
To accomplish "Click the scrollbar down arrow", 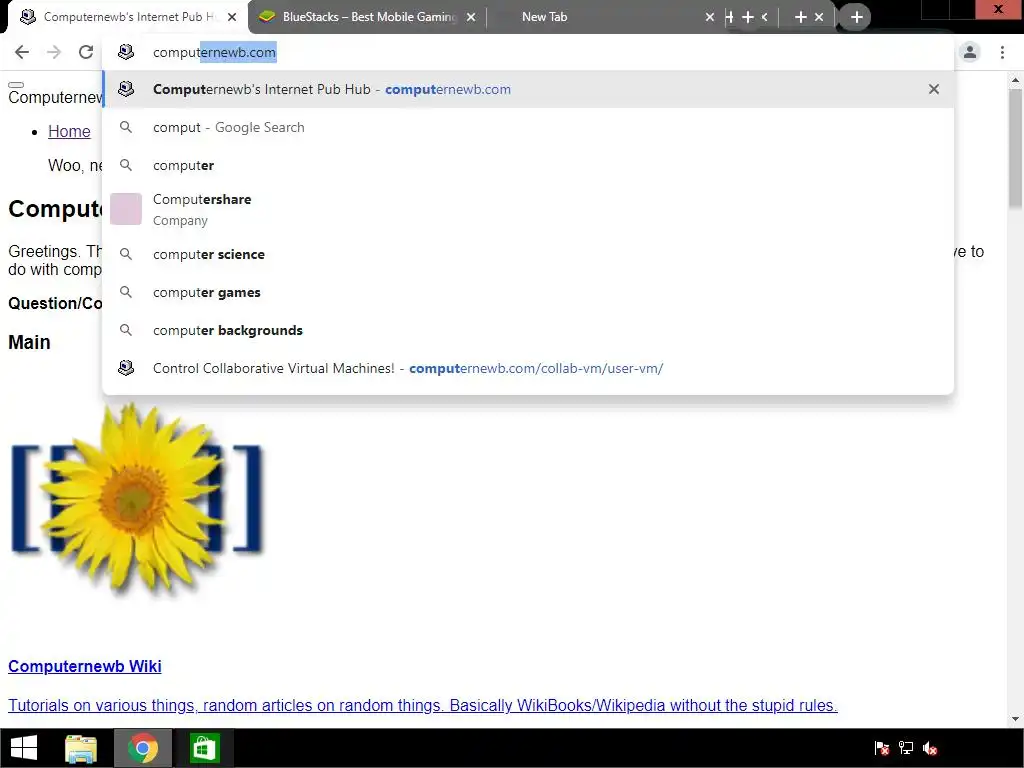I will pyautogui.click(x=1015, y=719).
